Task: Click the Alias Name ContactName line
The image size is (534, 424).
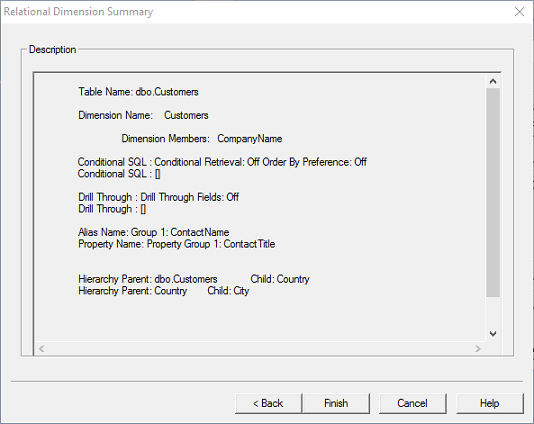Action: 154,232
